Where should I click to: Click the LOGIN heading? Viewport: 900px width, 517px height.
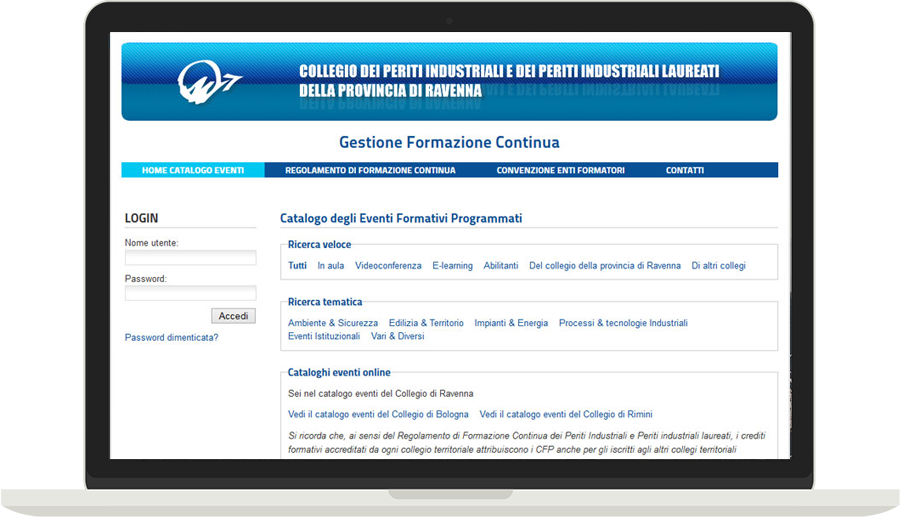coord(141,218)
